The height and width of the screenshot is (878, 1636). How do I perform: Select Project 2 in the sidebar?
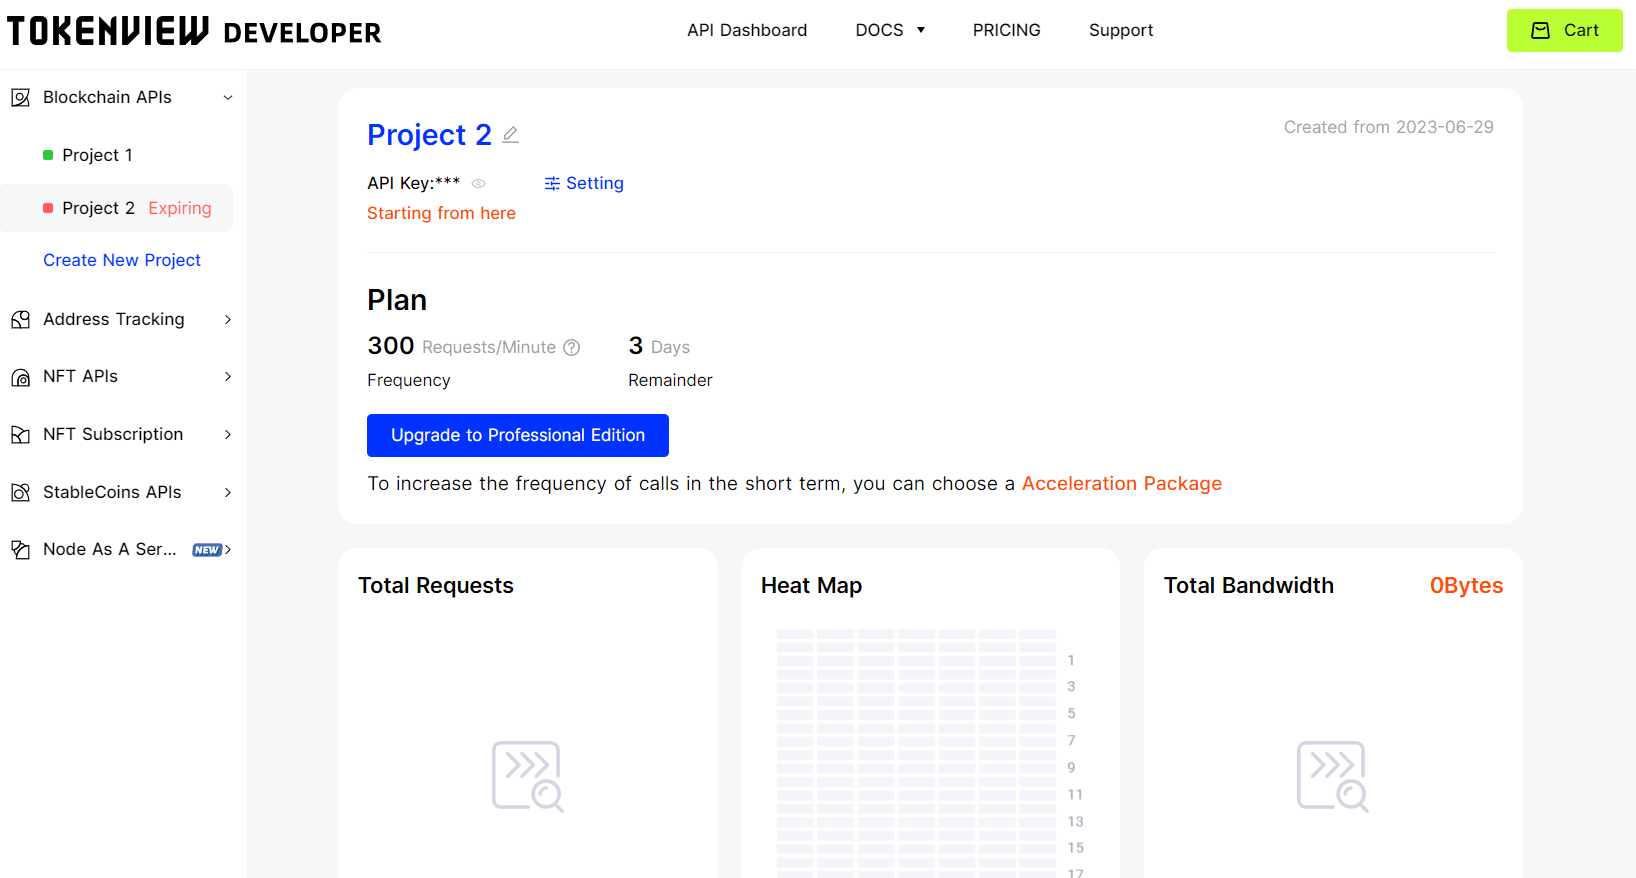[x=117, y=208]
